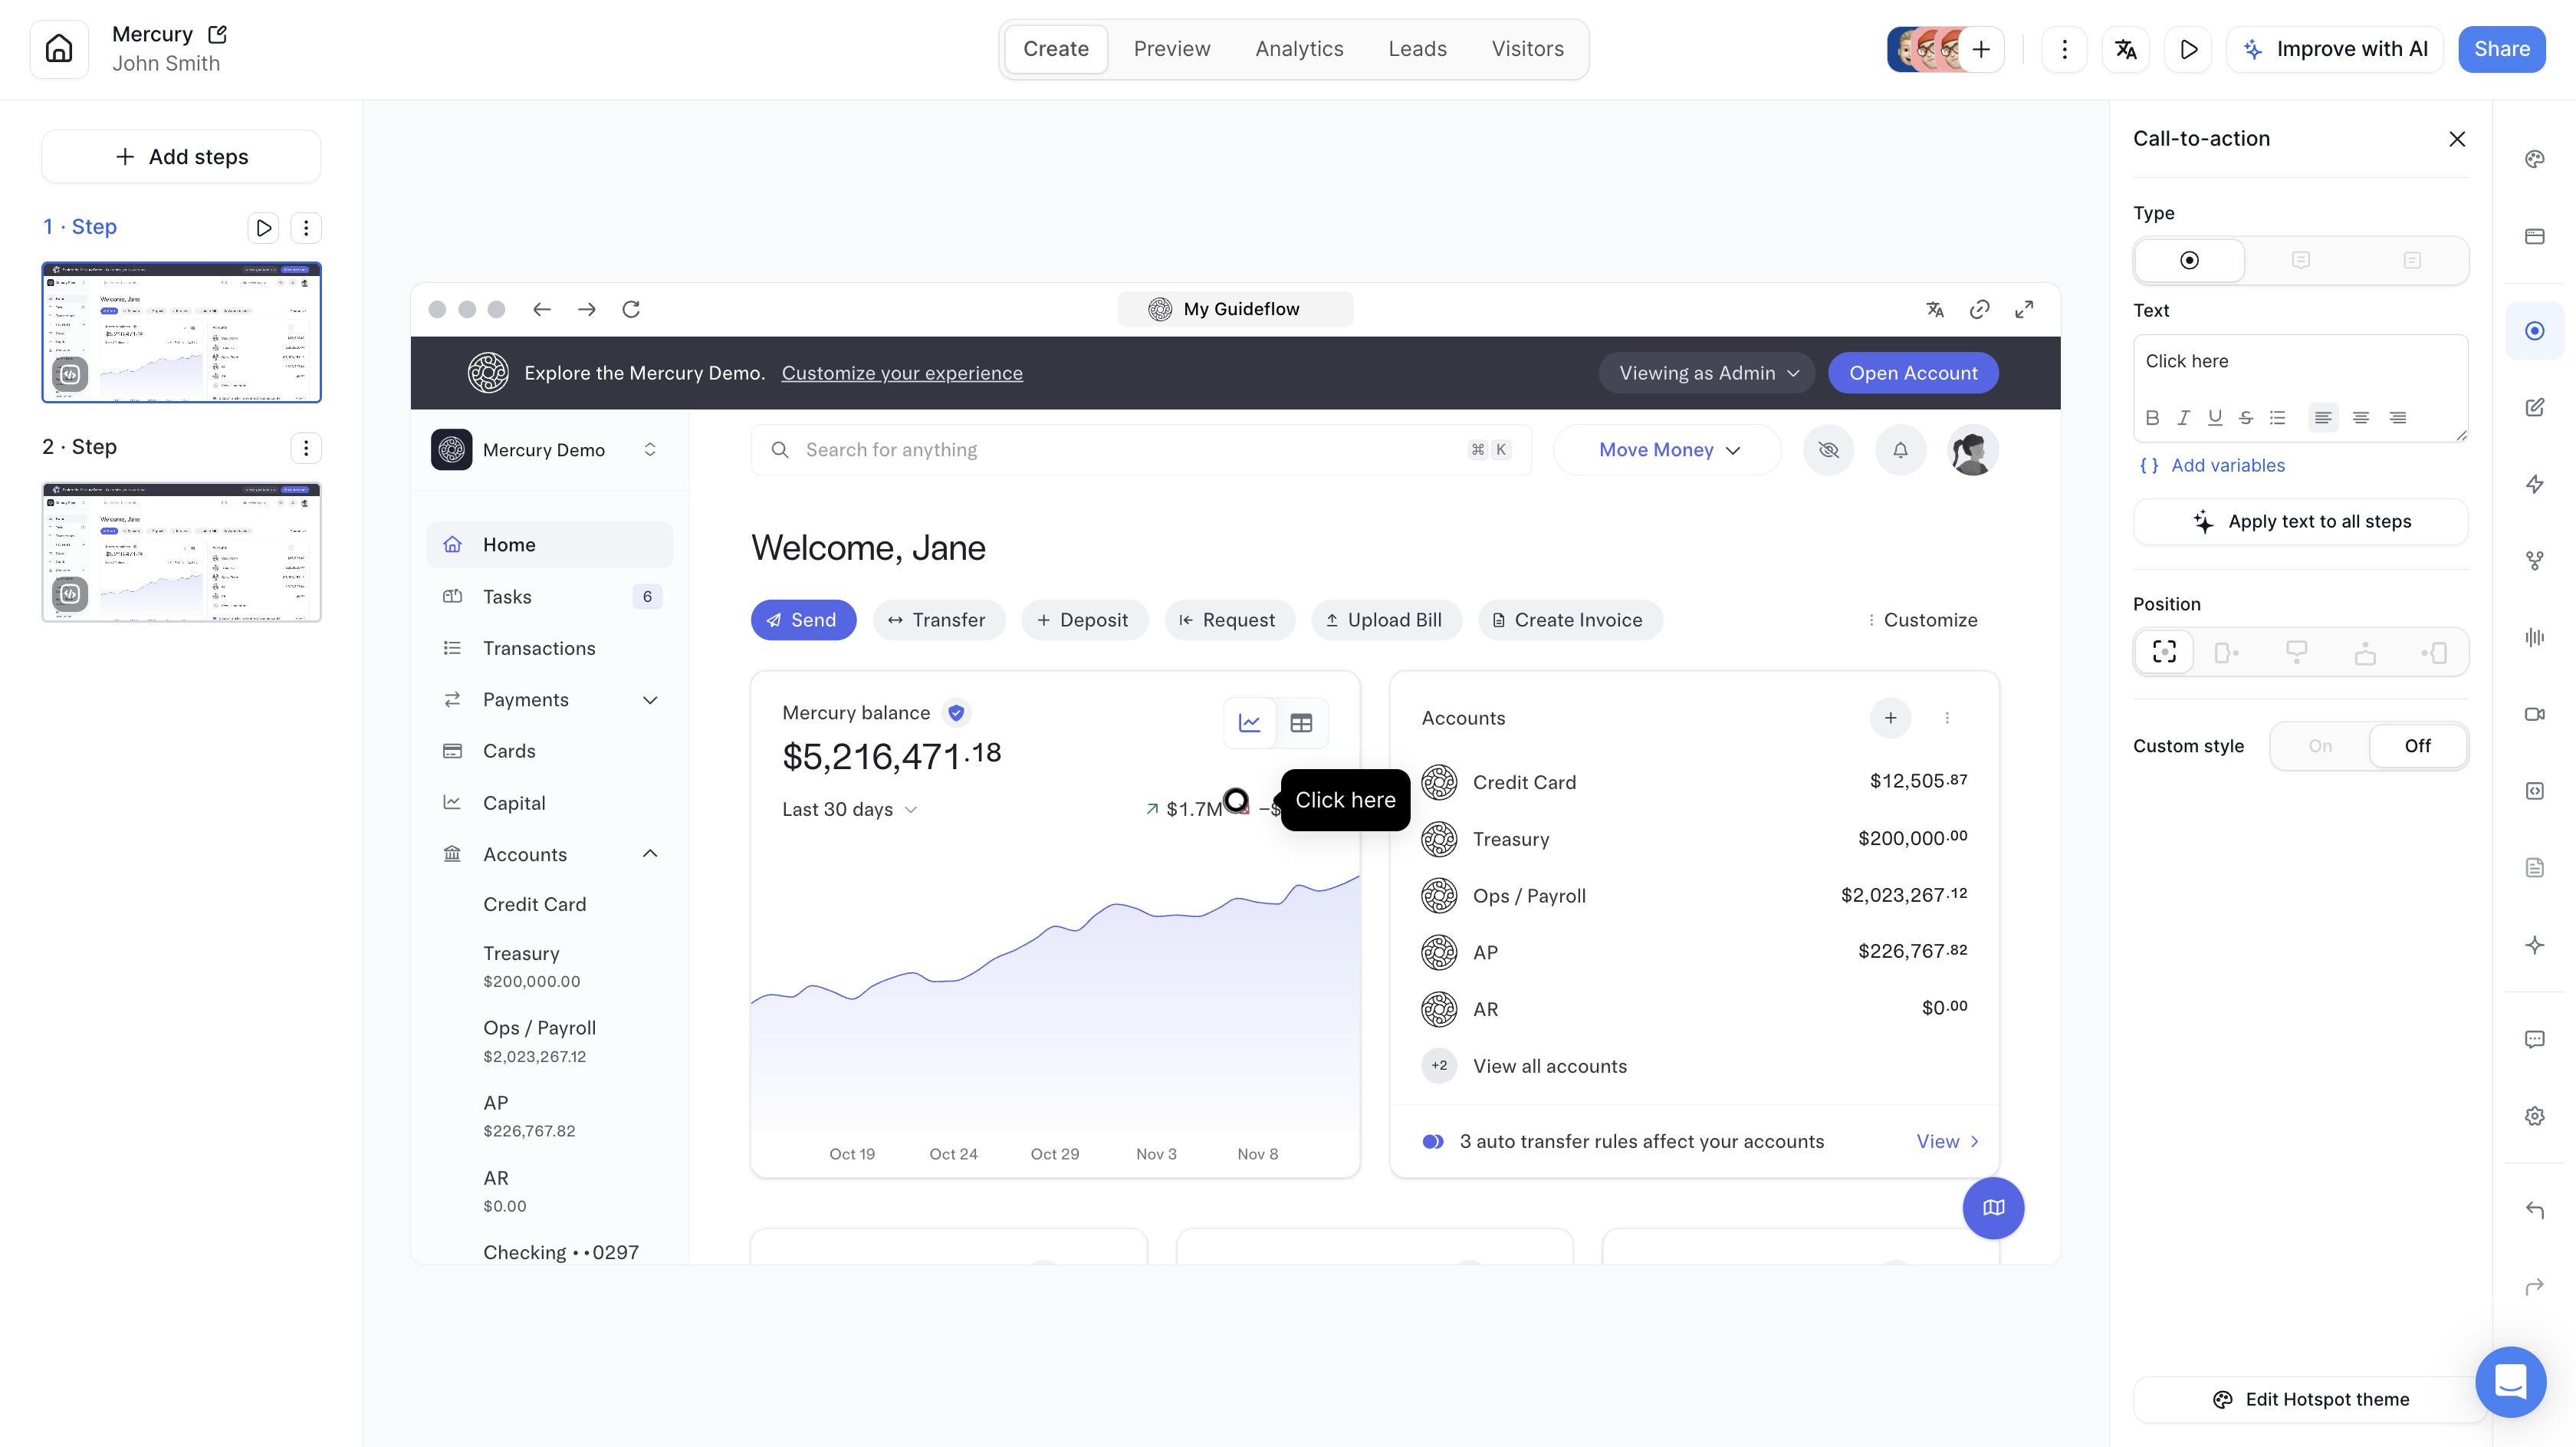Image resolution: width=2576 pixels, height=1447 pixels.
Task: Open the Leads tab
Action: coord(1417,49)
